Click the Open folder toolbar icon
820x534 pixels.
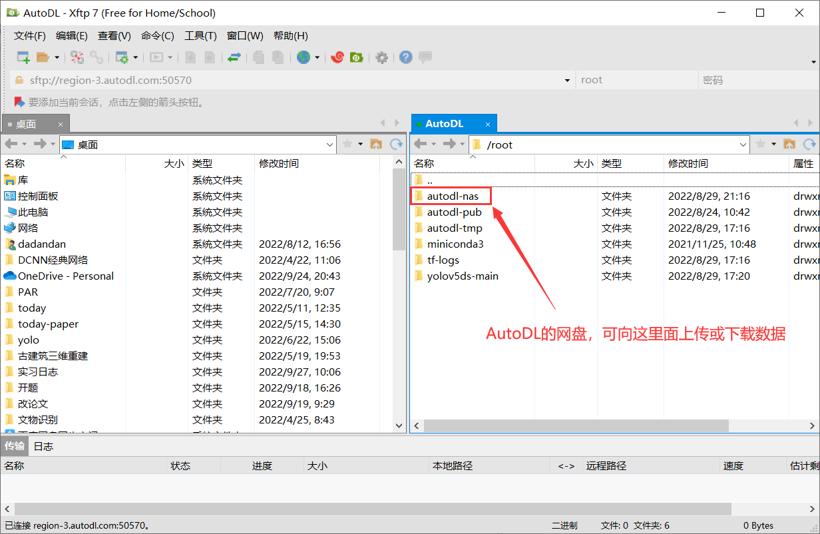43,57
